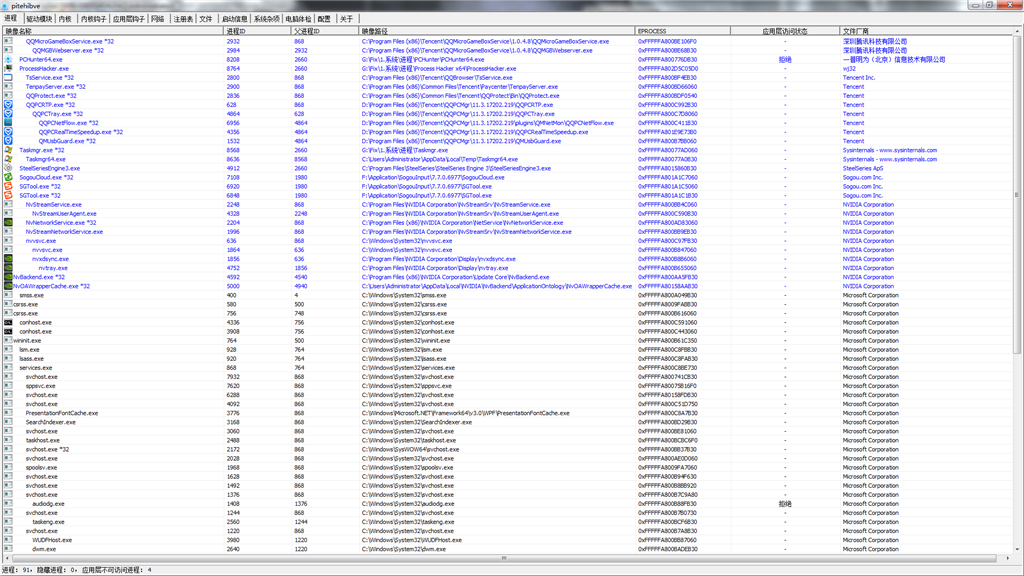Image resolution: width=1024 pixels, height=576 pixels.
Task: Click the QQMicroGameBoxService.exe row icon
Action: pos(8,41)
